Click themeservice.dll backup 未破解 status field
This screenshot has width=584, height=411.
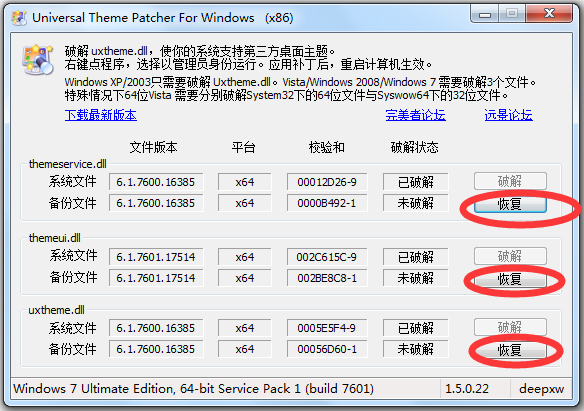pyautogui.click(x=416, y=203)
